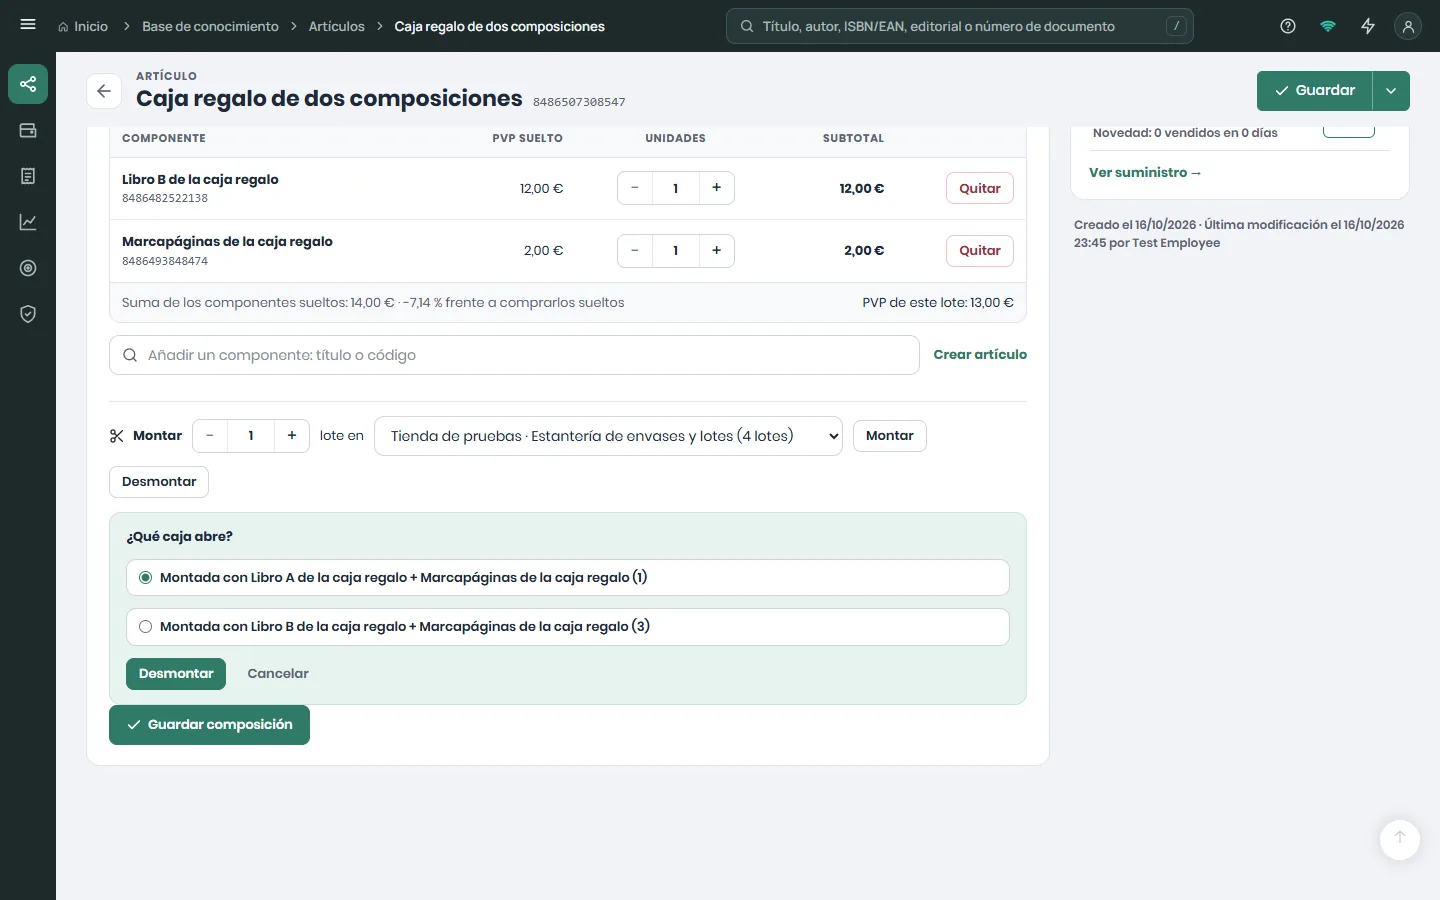Click the top-right Guardar button
Viewport: 1440px width, 900px height.
point(1315,91)
